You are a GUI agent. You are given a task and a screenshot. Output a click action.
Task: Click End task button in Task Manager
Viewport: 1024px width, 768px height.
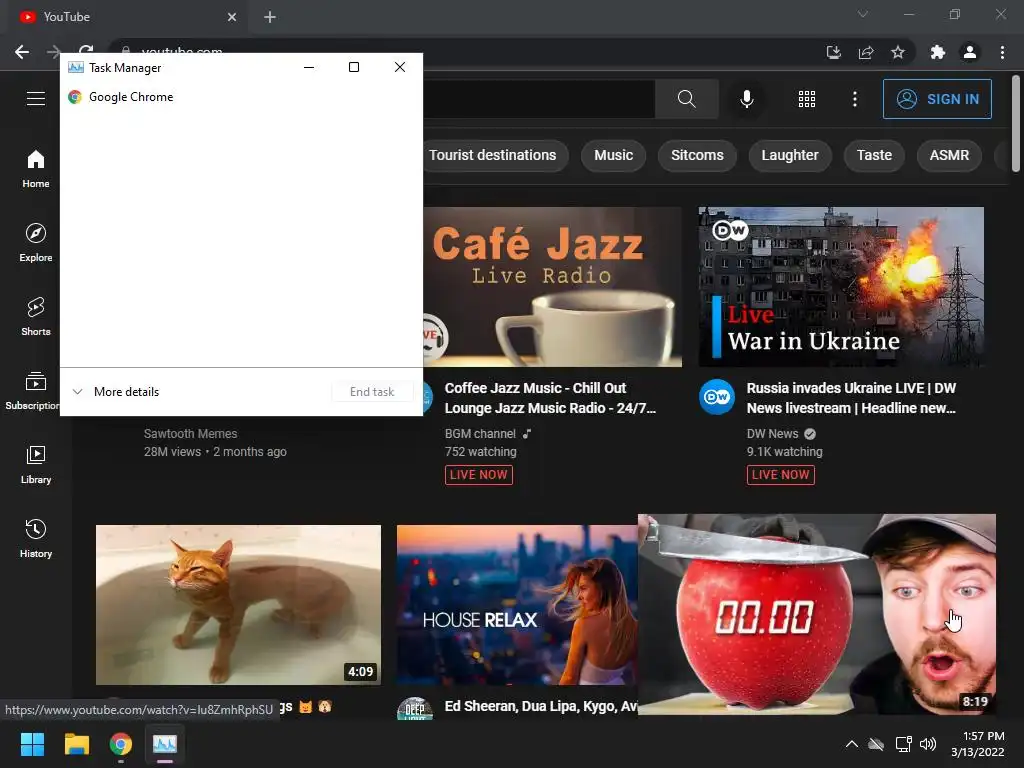coord(372,392)
